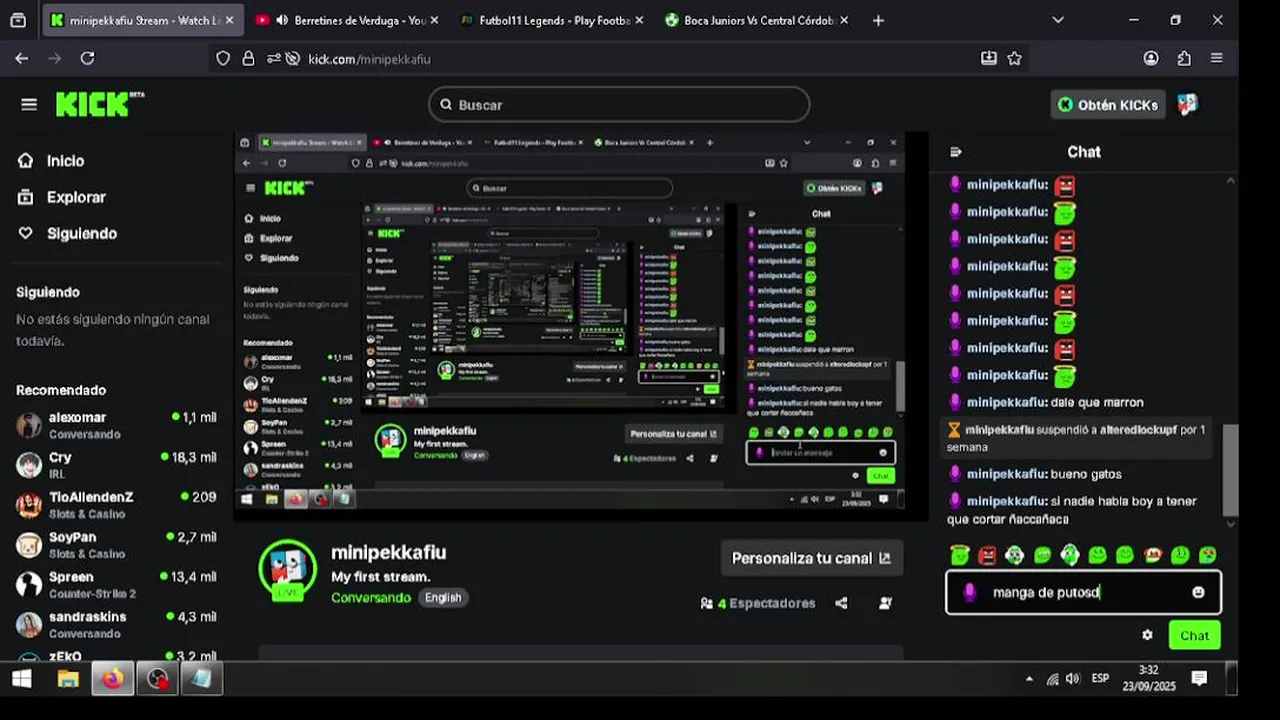Click the suspended user alteredlockupf in chat
The width and height of the screenshot is (1280, 720).
[x=1137, y=429]
